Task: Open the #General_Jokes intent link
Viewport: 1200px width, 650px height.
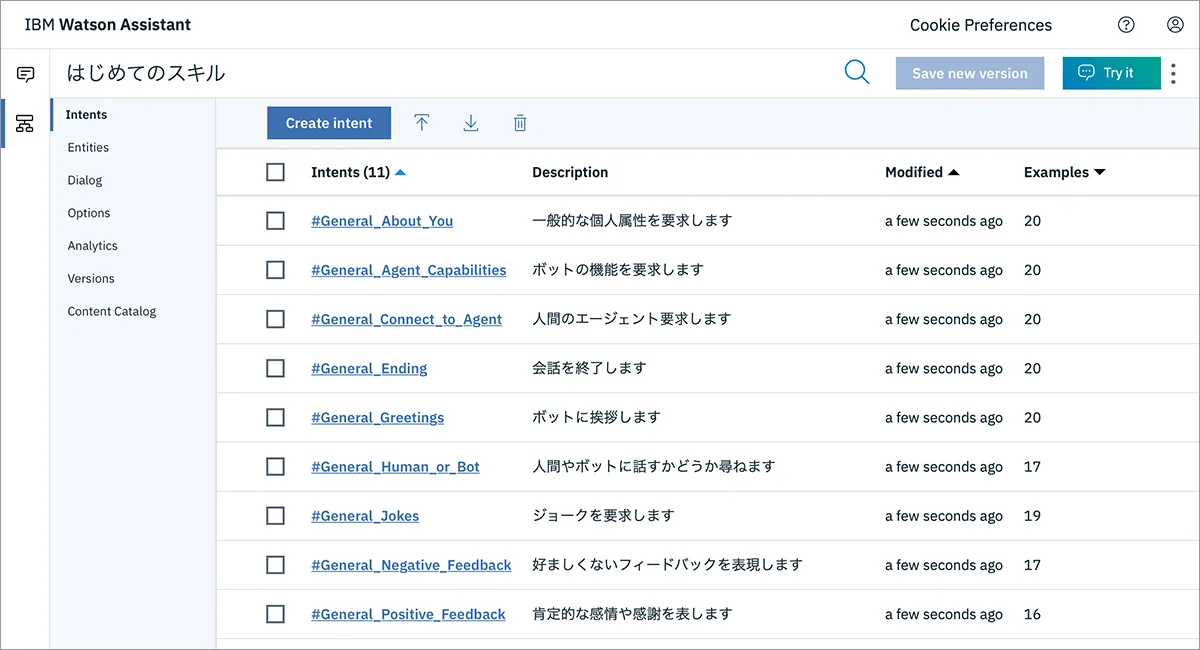Action: [x=365, y=516]
